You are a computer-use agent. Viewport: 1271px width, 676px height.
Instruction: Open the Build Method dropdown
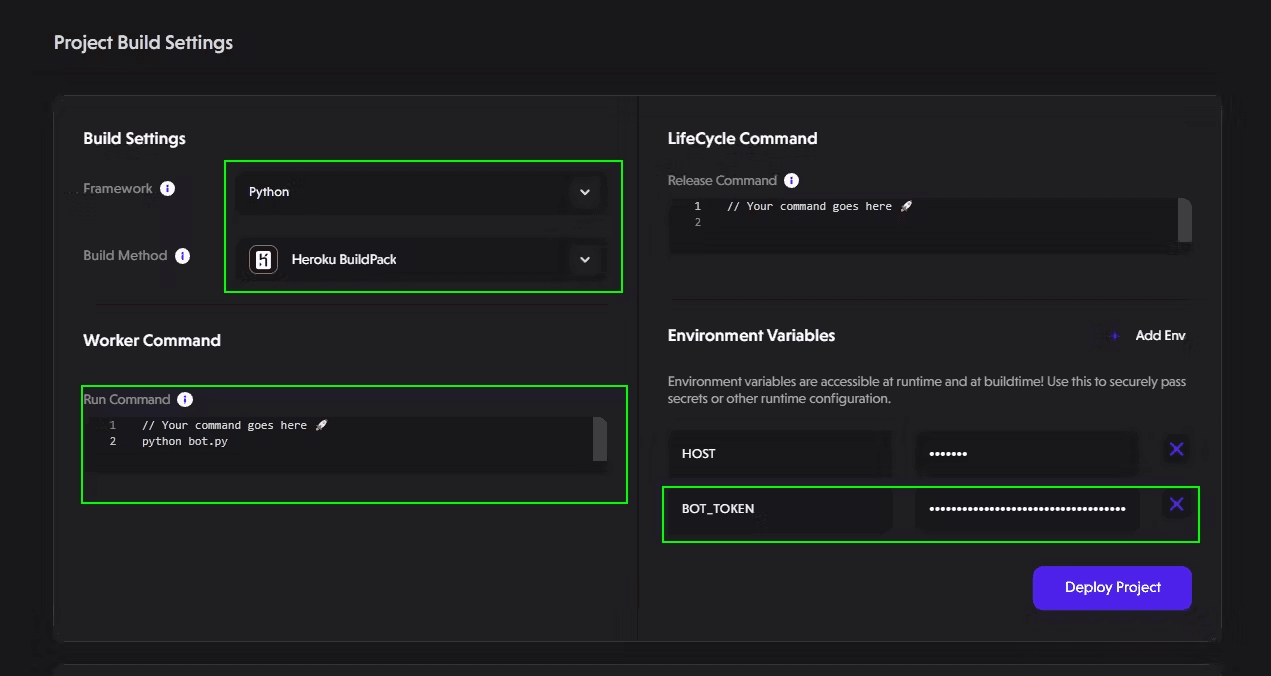421,260
